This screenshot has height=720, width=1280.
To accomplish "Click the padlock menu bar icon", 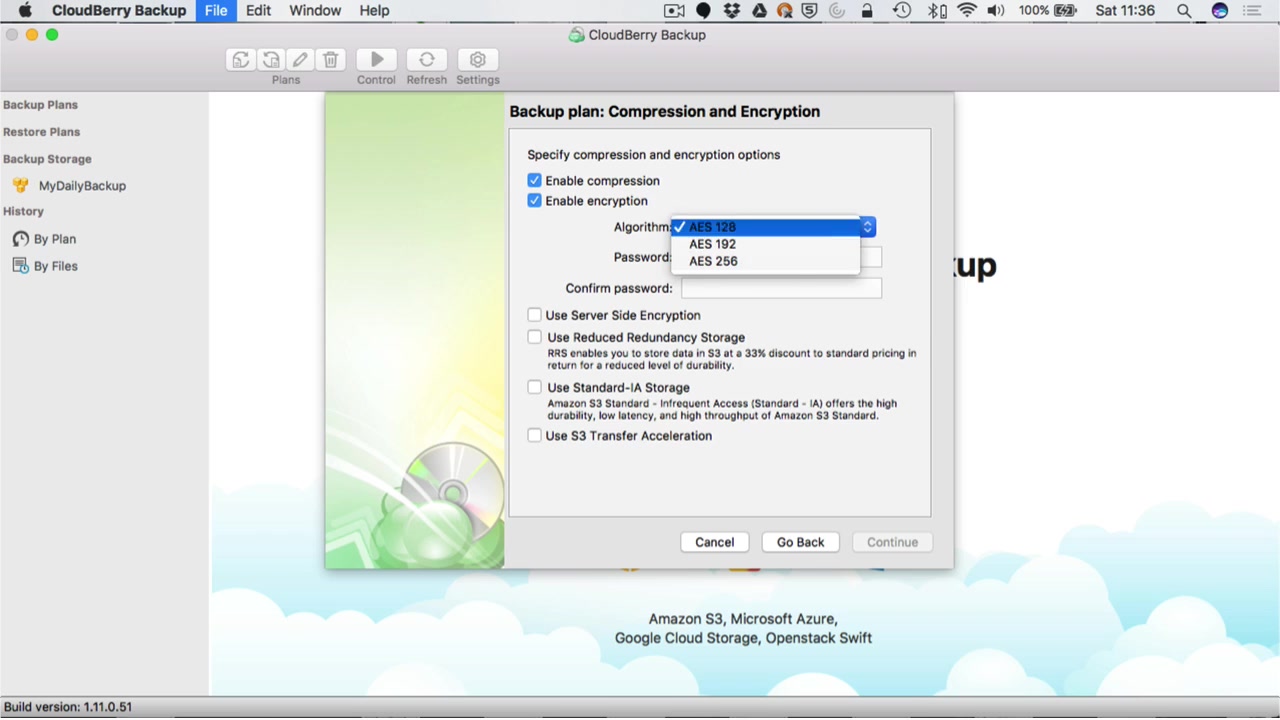I will pos(867,11).
